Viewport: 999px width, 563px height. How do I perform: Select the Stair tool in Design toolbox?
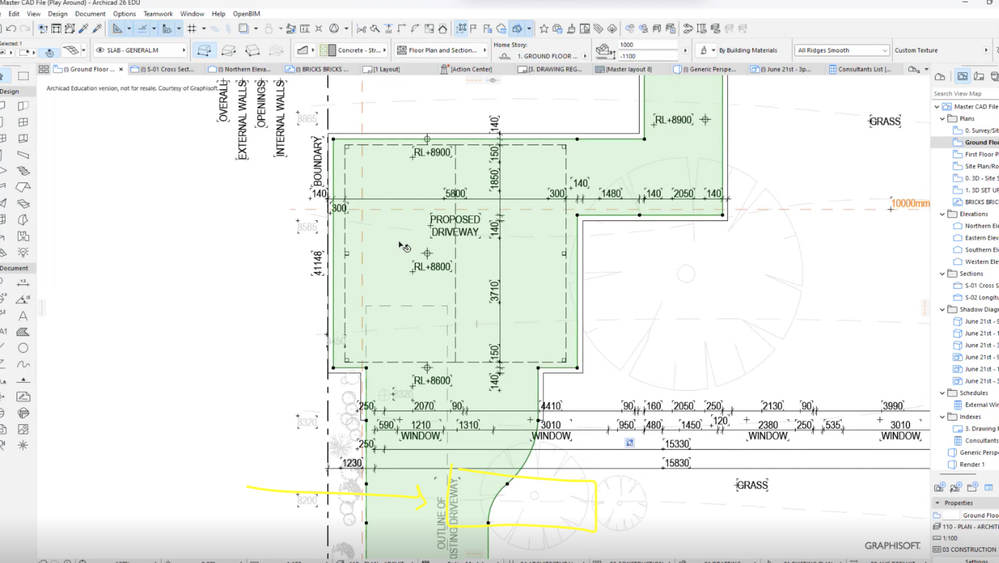click(23, 171)
